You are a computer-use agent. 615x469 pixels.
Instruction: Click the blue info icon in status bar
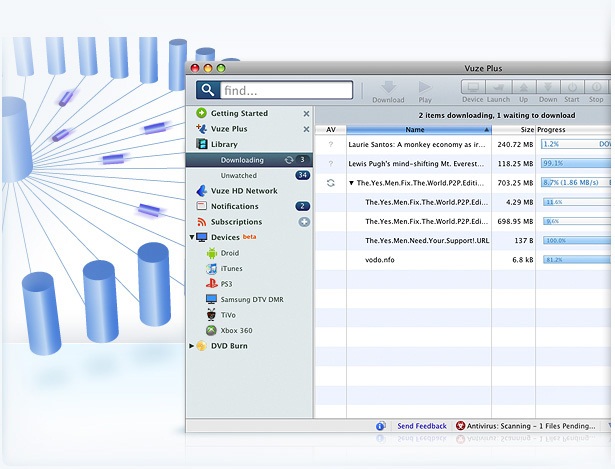[381, 426]
